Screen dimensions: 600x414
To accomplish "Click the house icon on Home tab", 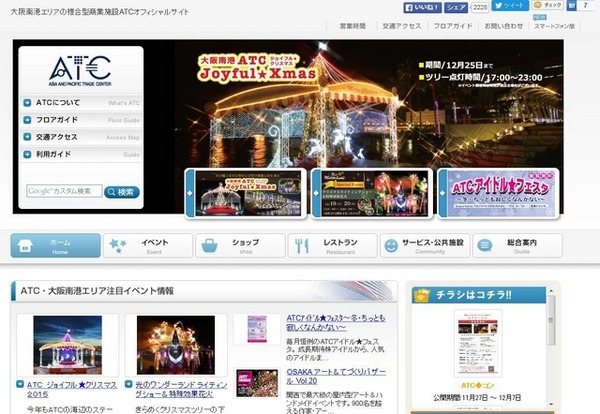I will coord(25,245).
